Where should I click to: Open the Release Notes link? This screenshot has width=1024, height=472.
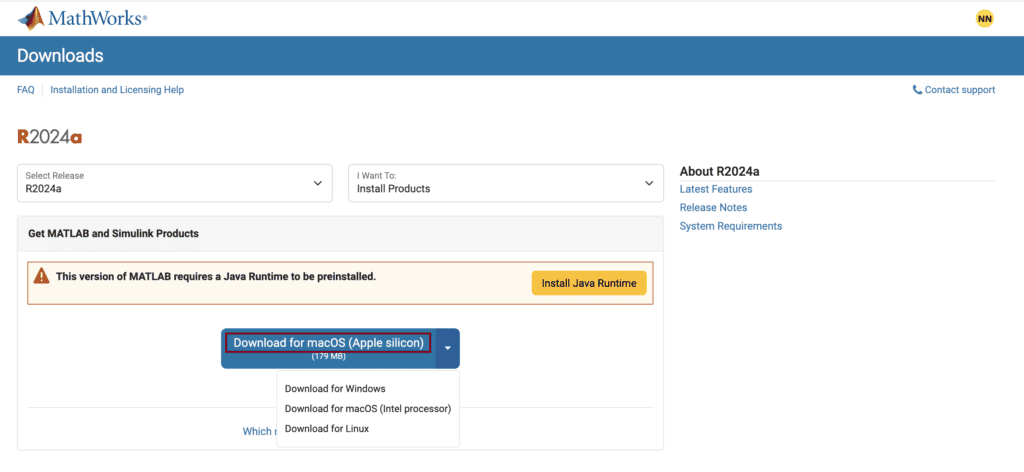(x=713, y=208)
